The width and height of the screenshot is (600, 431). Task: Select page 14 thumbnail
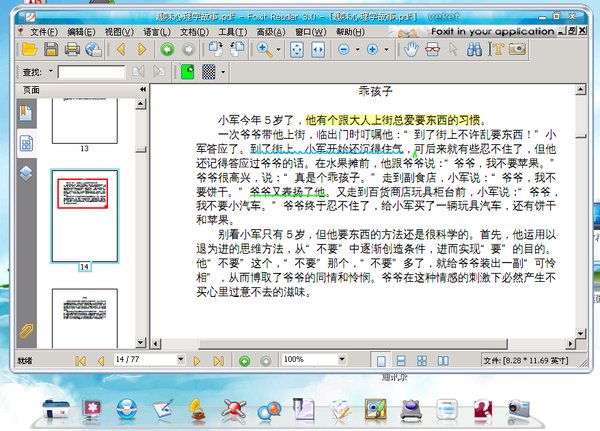(85, 216)
